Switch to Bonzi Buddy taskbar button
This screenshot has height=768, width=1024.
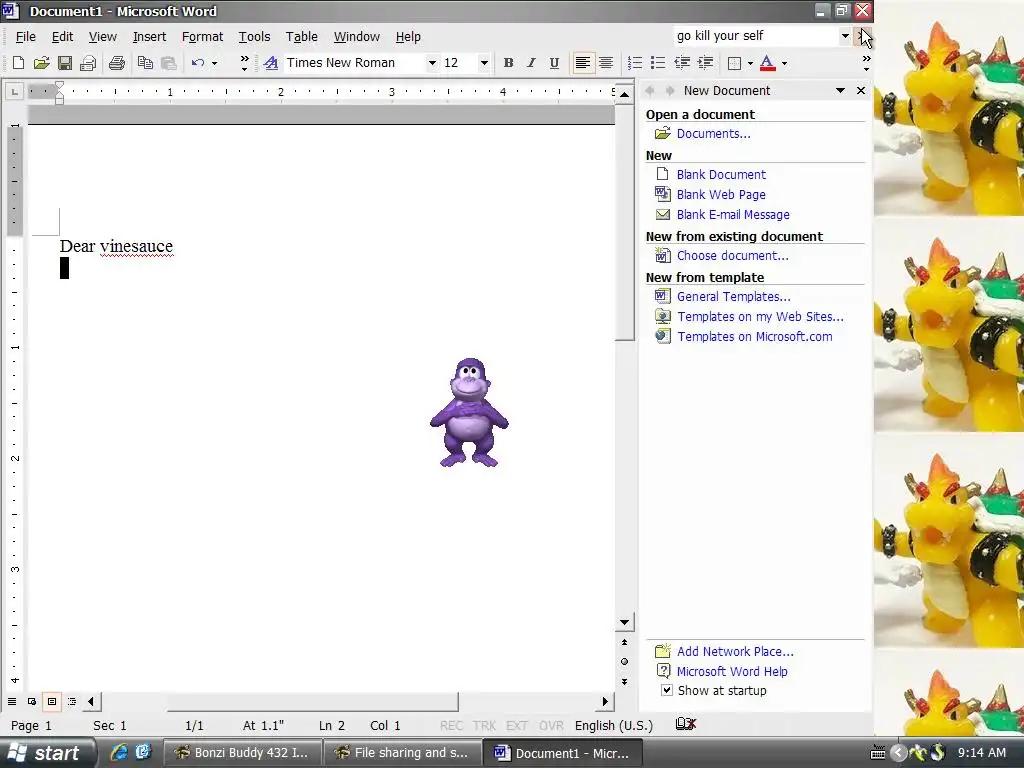[242, 752]
